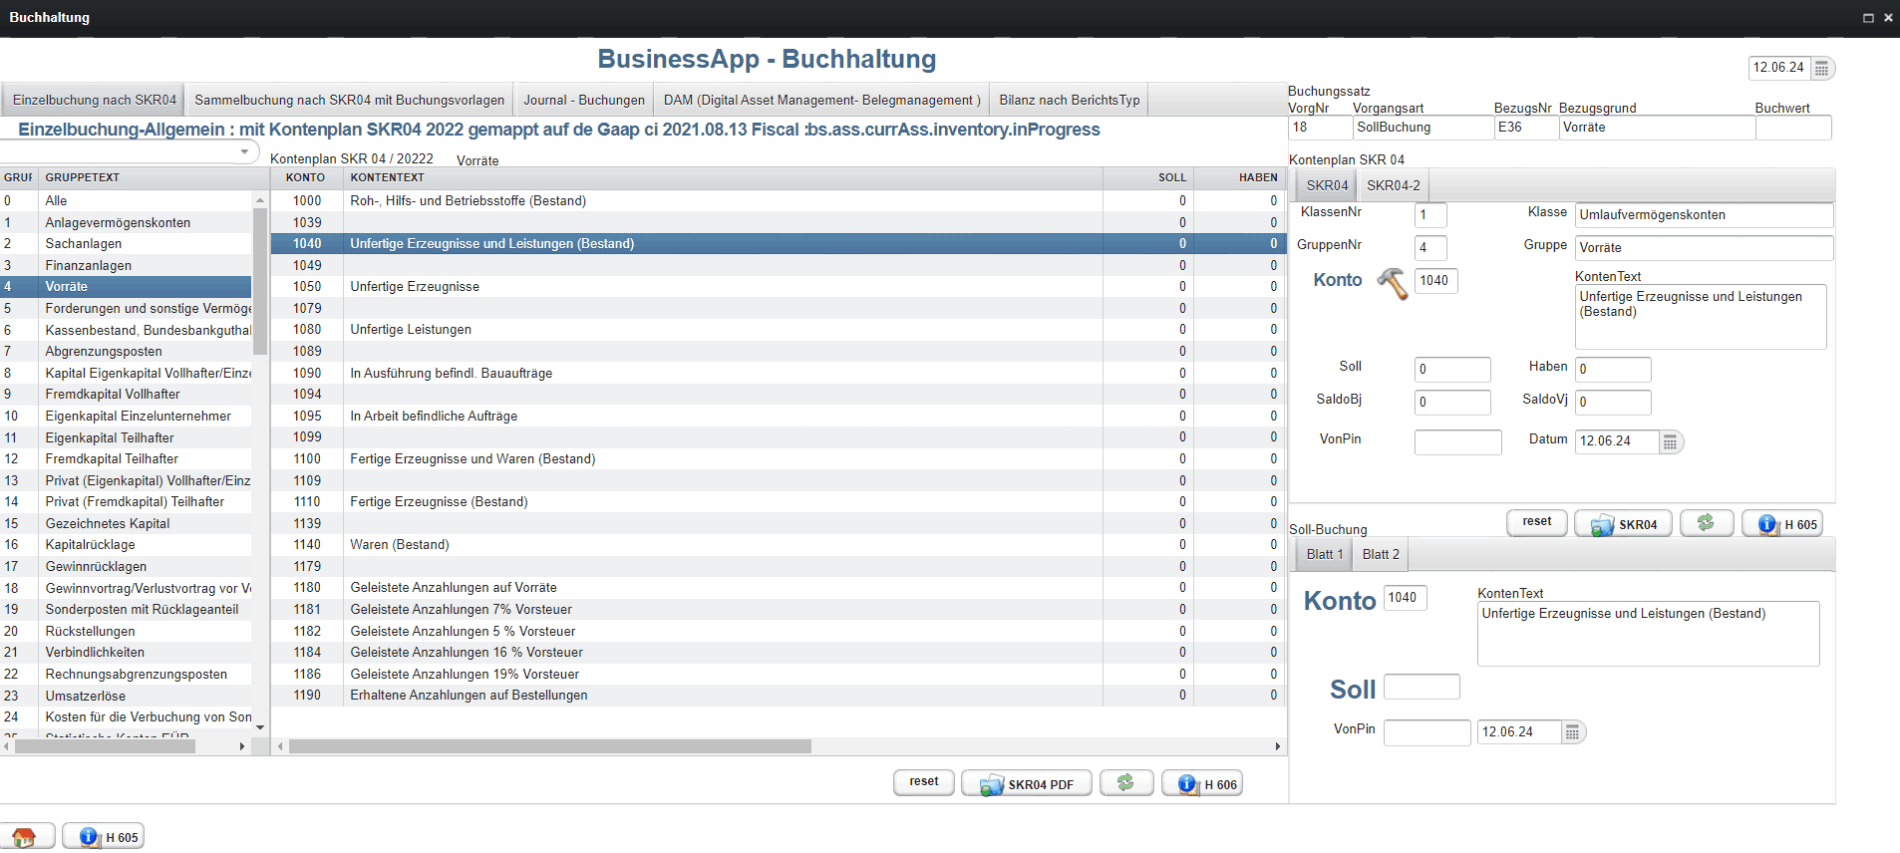Click the Soll input field in Kontenplan panel
Viewport: 1900px width, 853px height.
(x=1452, y=370)
